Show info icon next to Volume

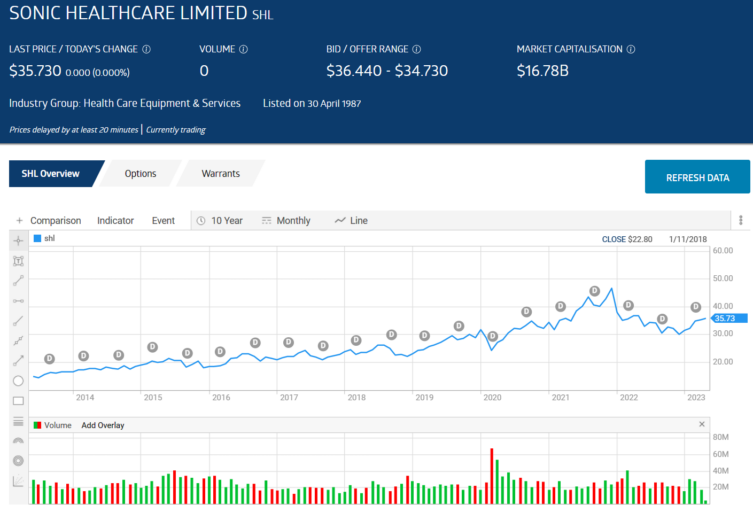pyautogui.click(x=243, y=49)
